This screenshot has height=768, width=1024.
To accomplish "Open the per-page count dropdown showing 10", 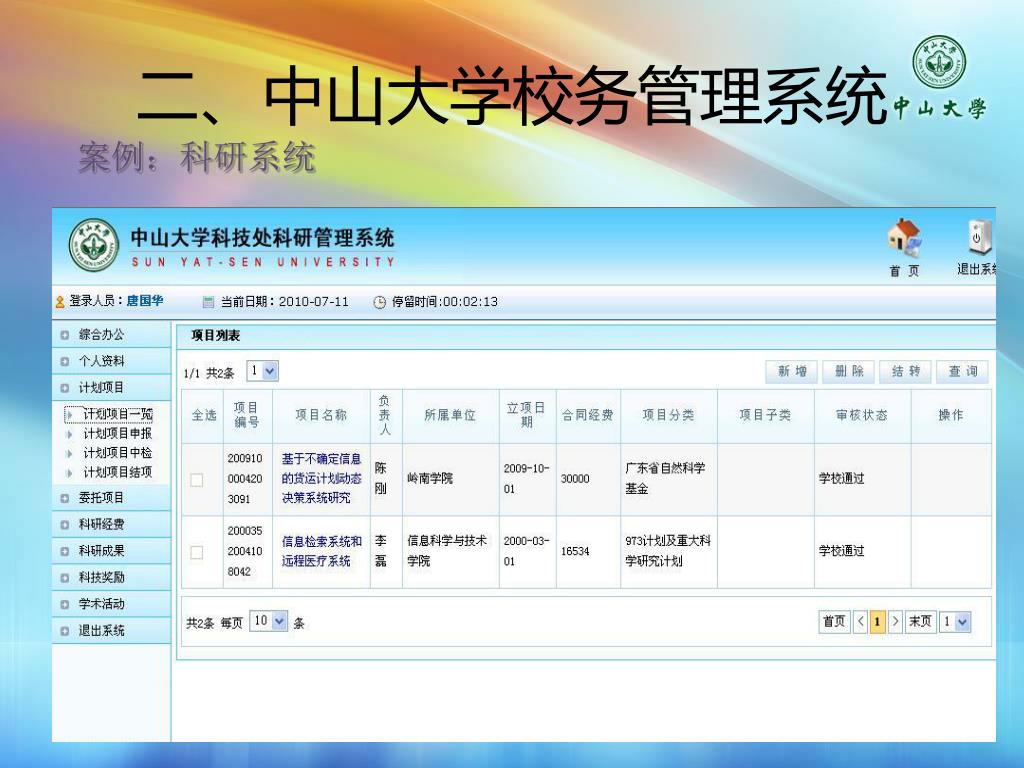I will 268,620.
